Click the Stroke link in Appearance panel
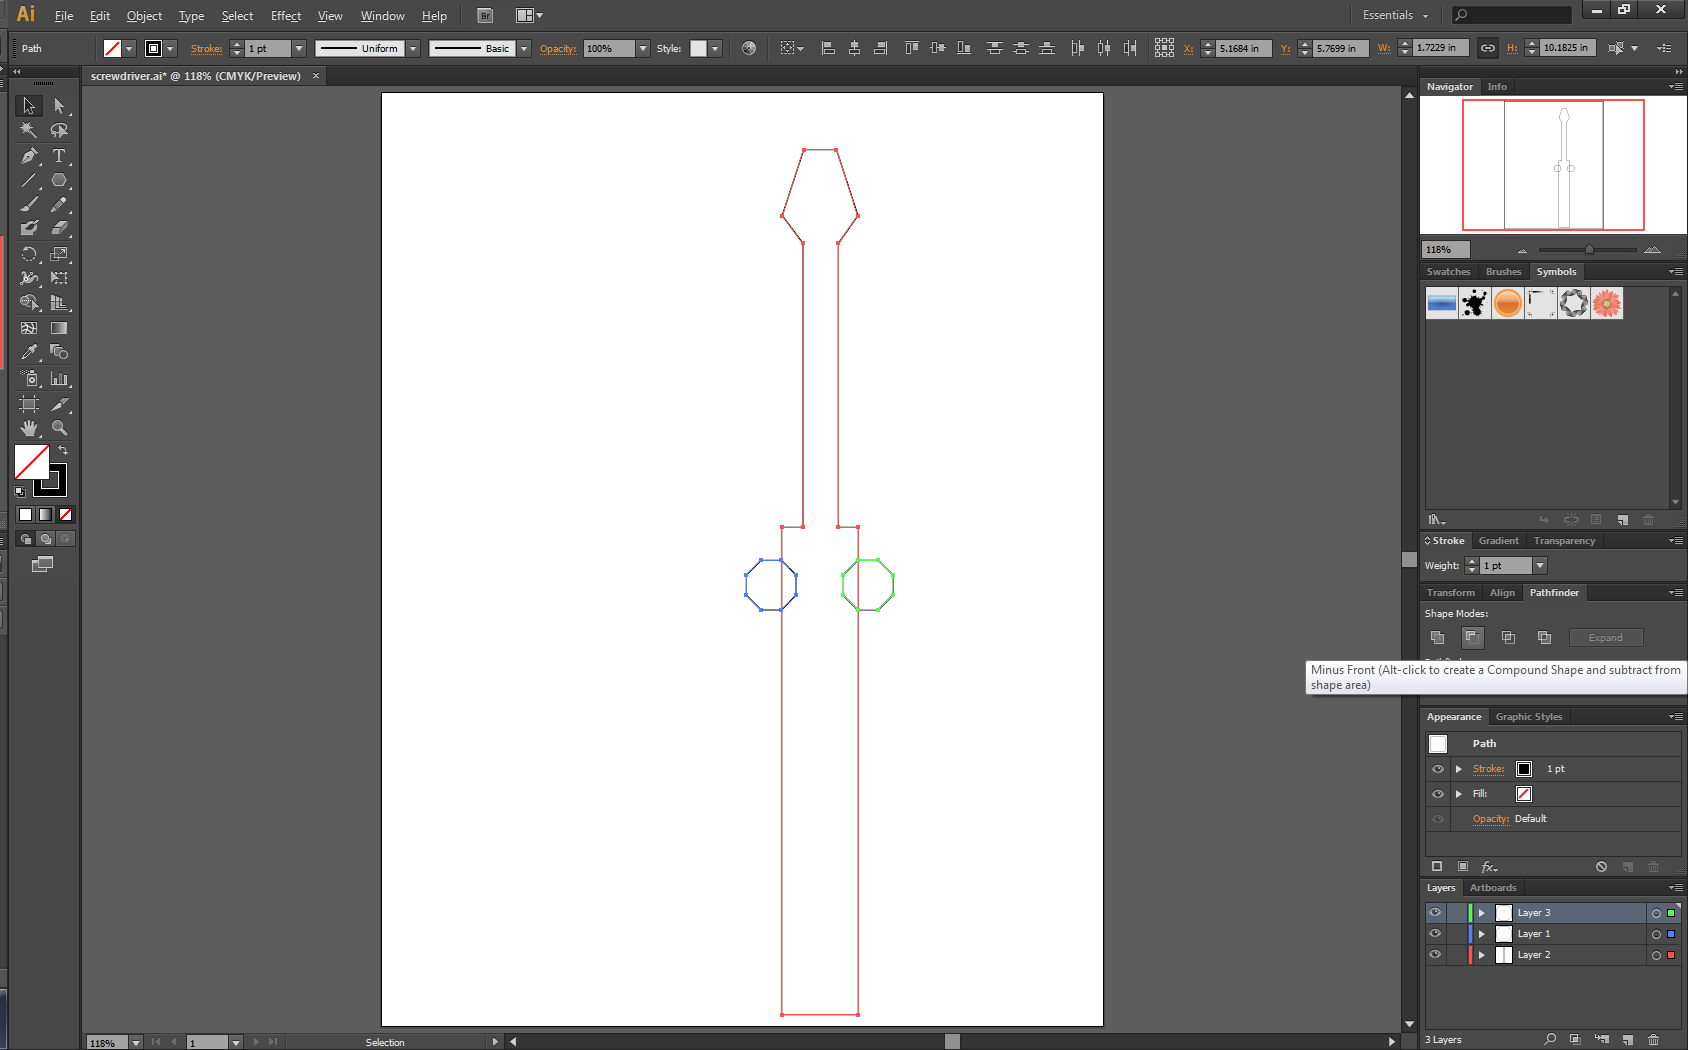 click(1487, 768)
